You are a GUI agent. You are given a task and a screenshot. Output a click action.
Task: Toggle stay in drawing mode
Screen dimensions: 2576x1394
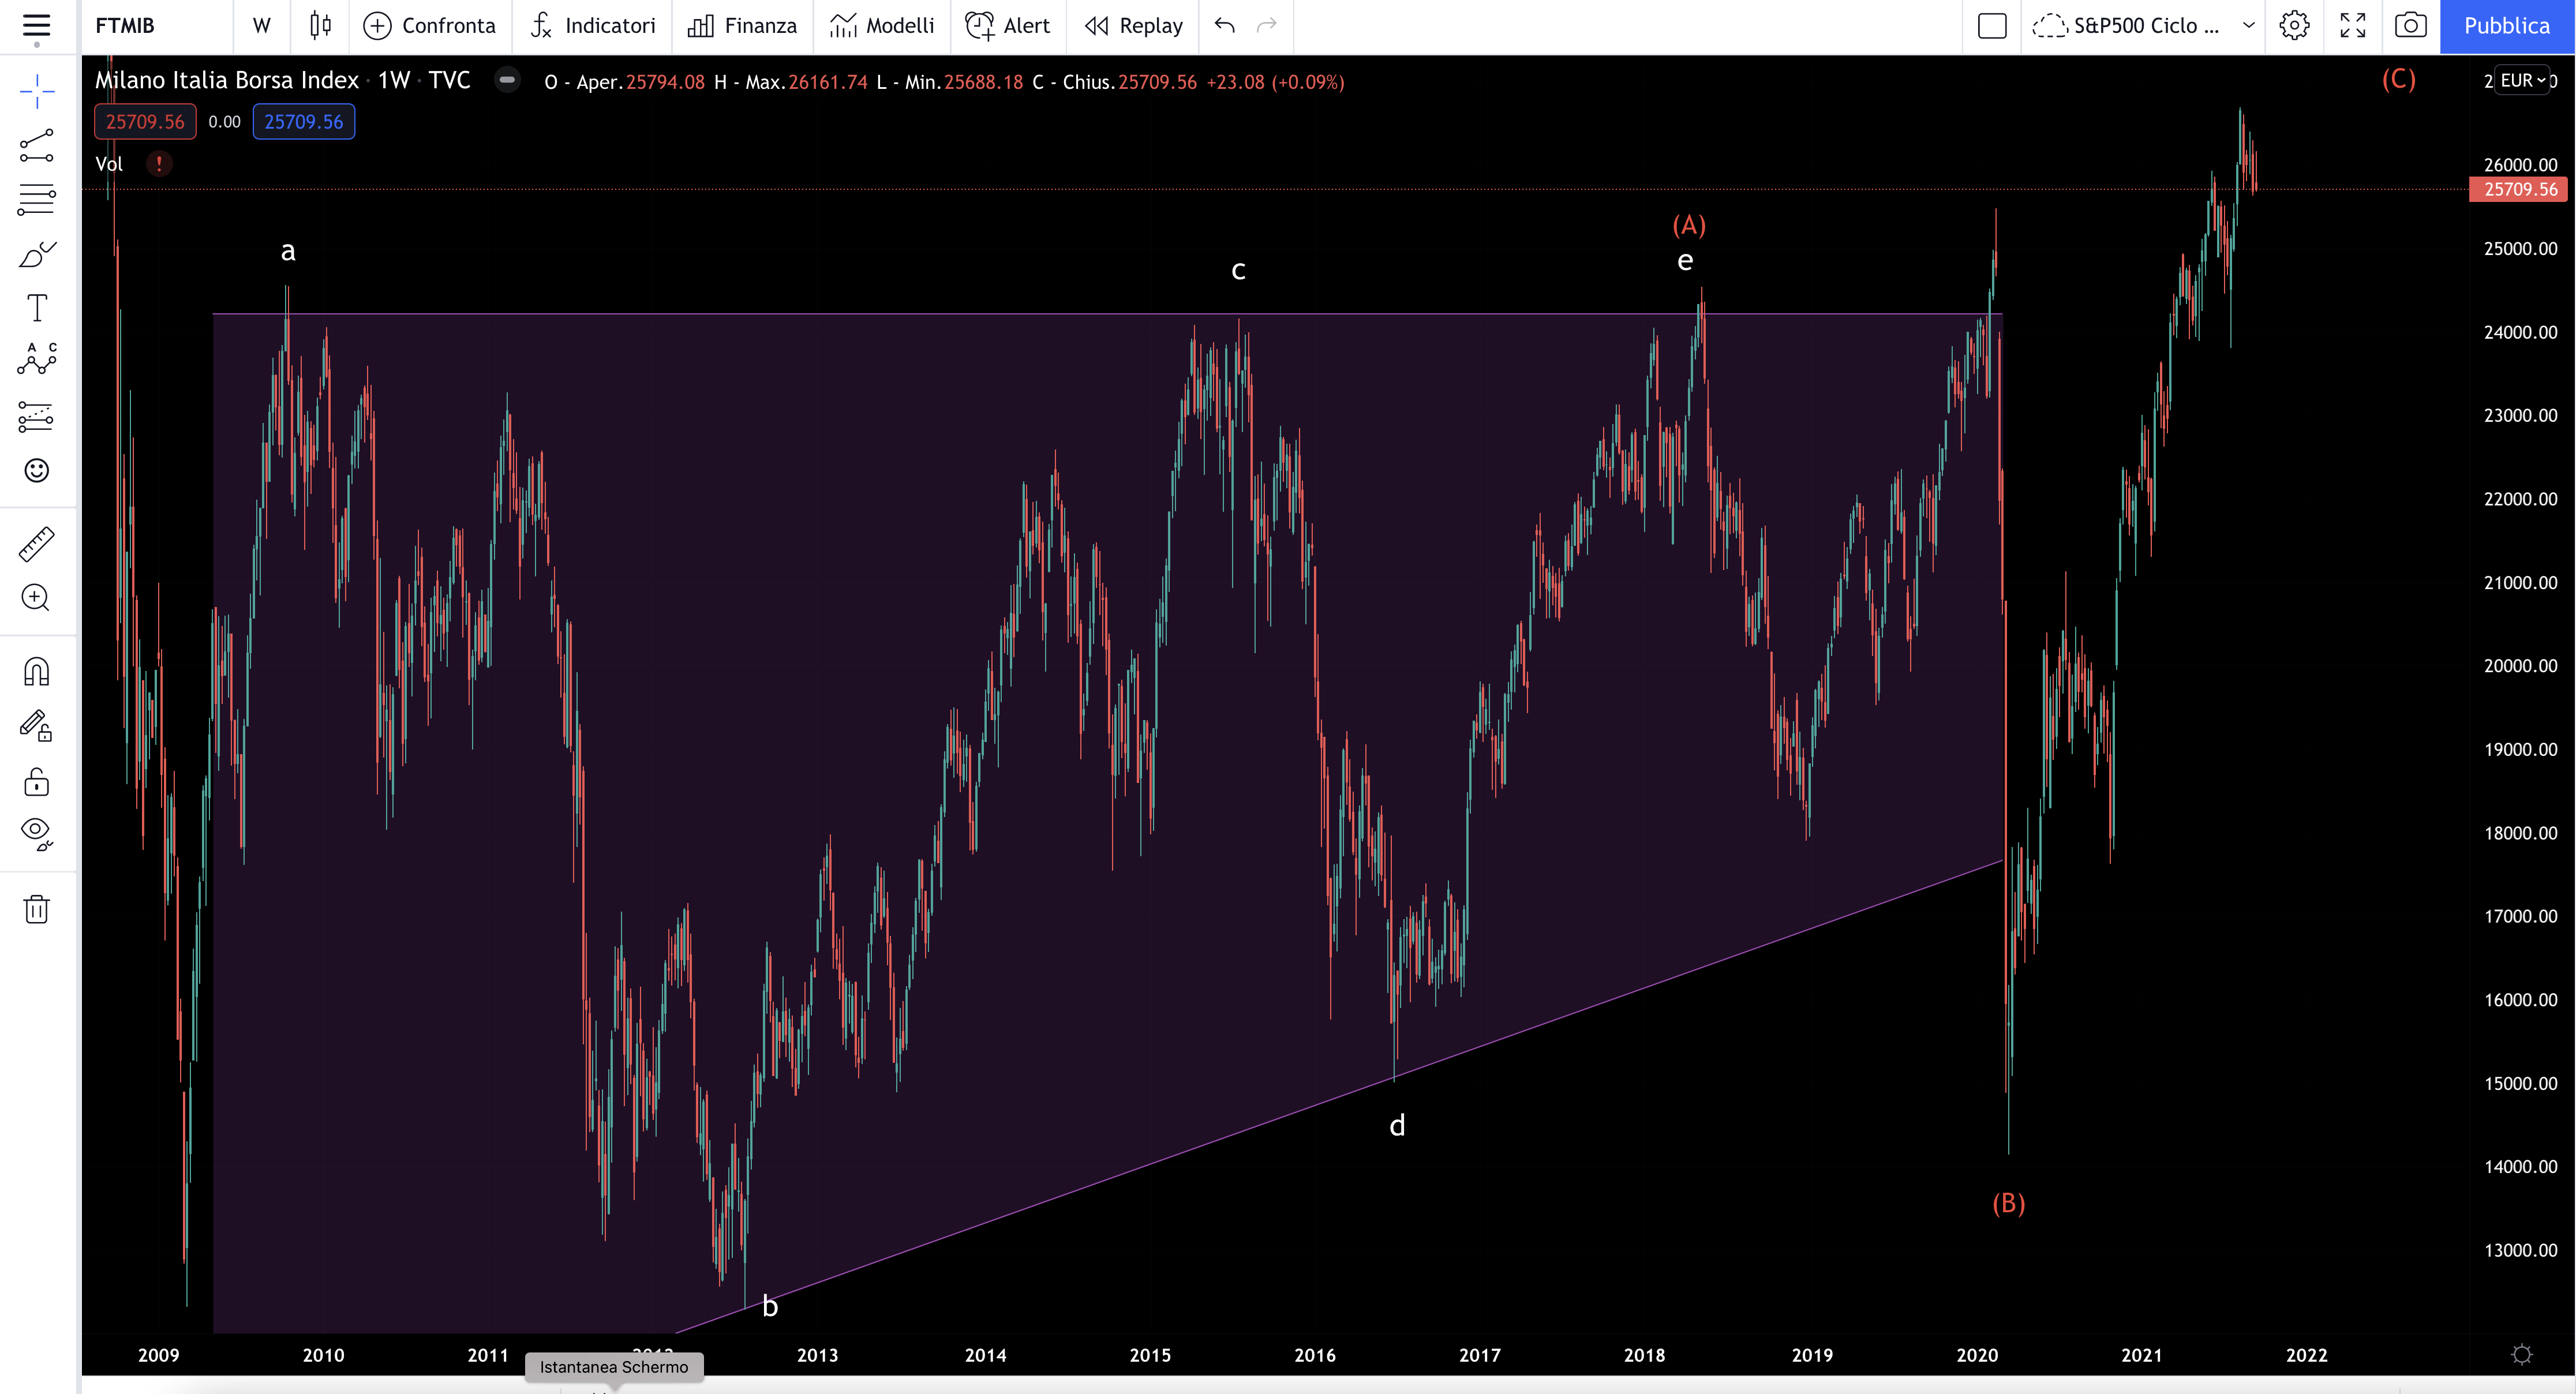coord(37,726)
